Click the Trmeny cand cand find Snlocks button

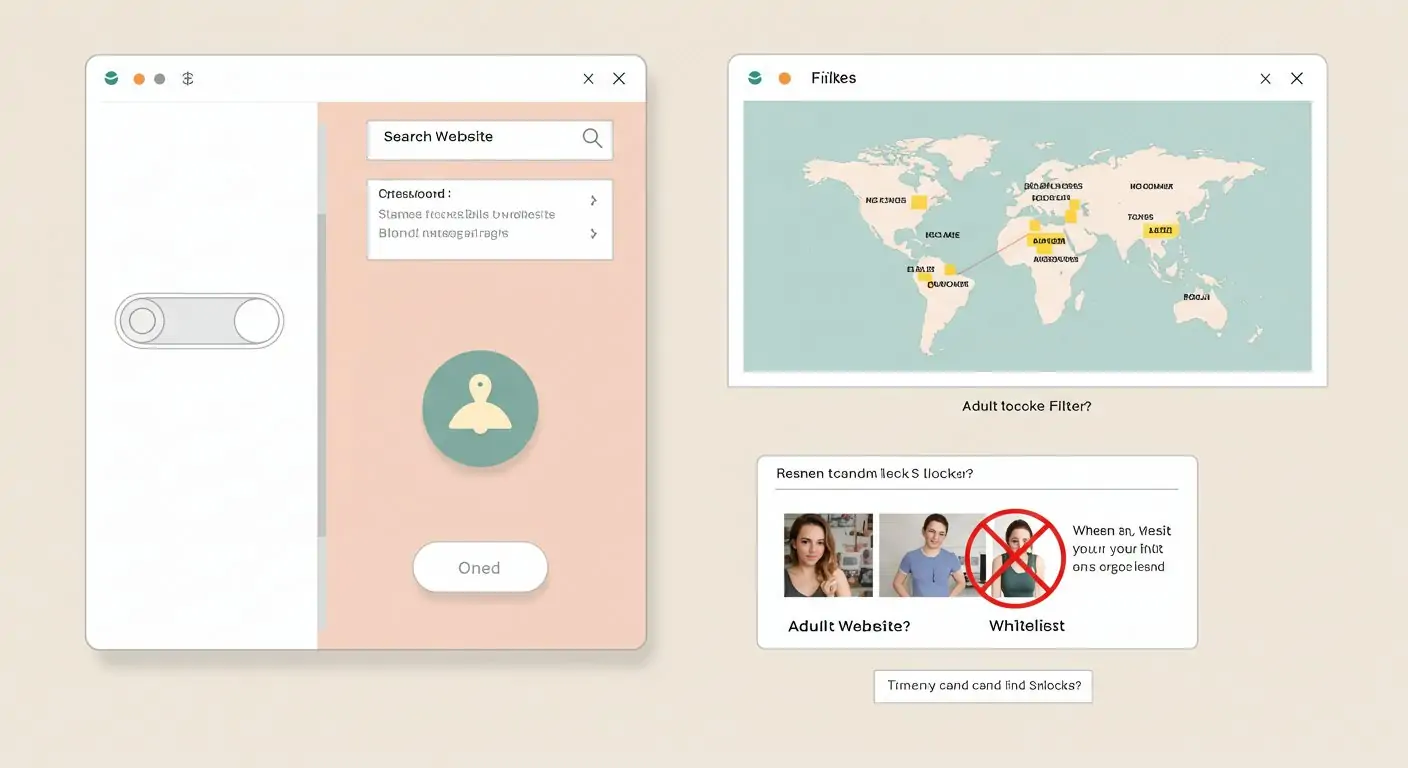click(983, 686)
